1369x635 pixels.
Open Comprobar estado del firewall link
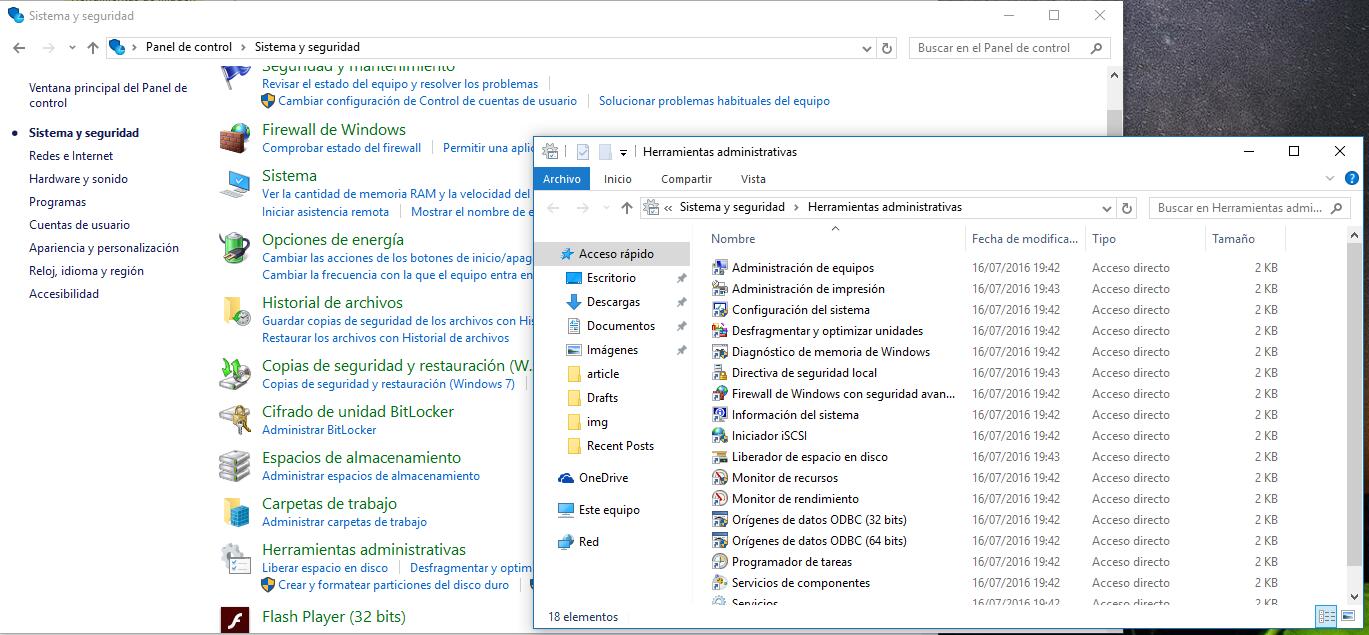click(342, 148)
